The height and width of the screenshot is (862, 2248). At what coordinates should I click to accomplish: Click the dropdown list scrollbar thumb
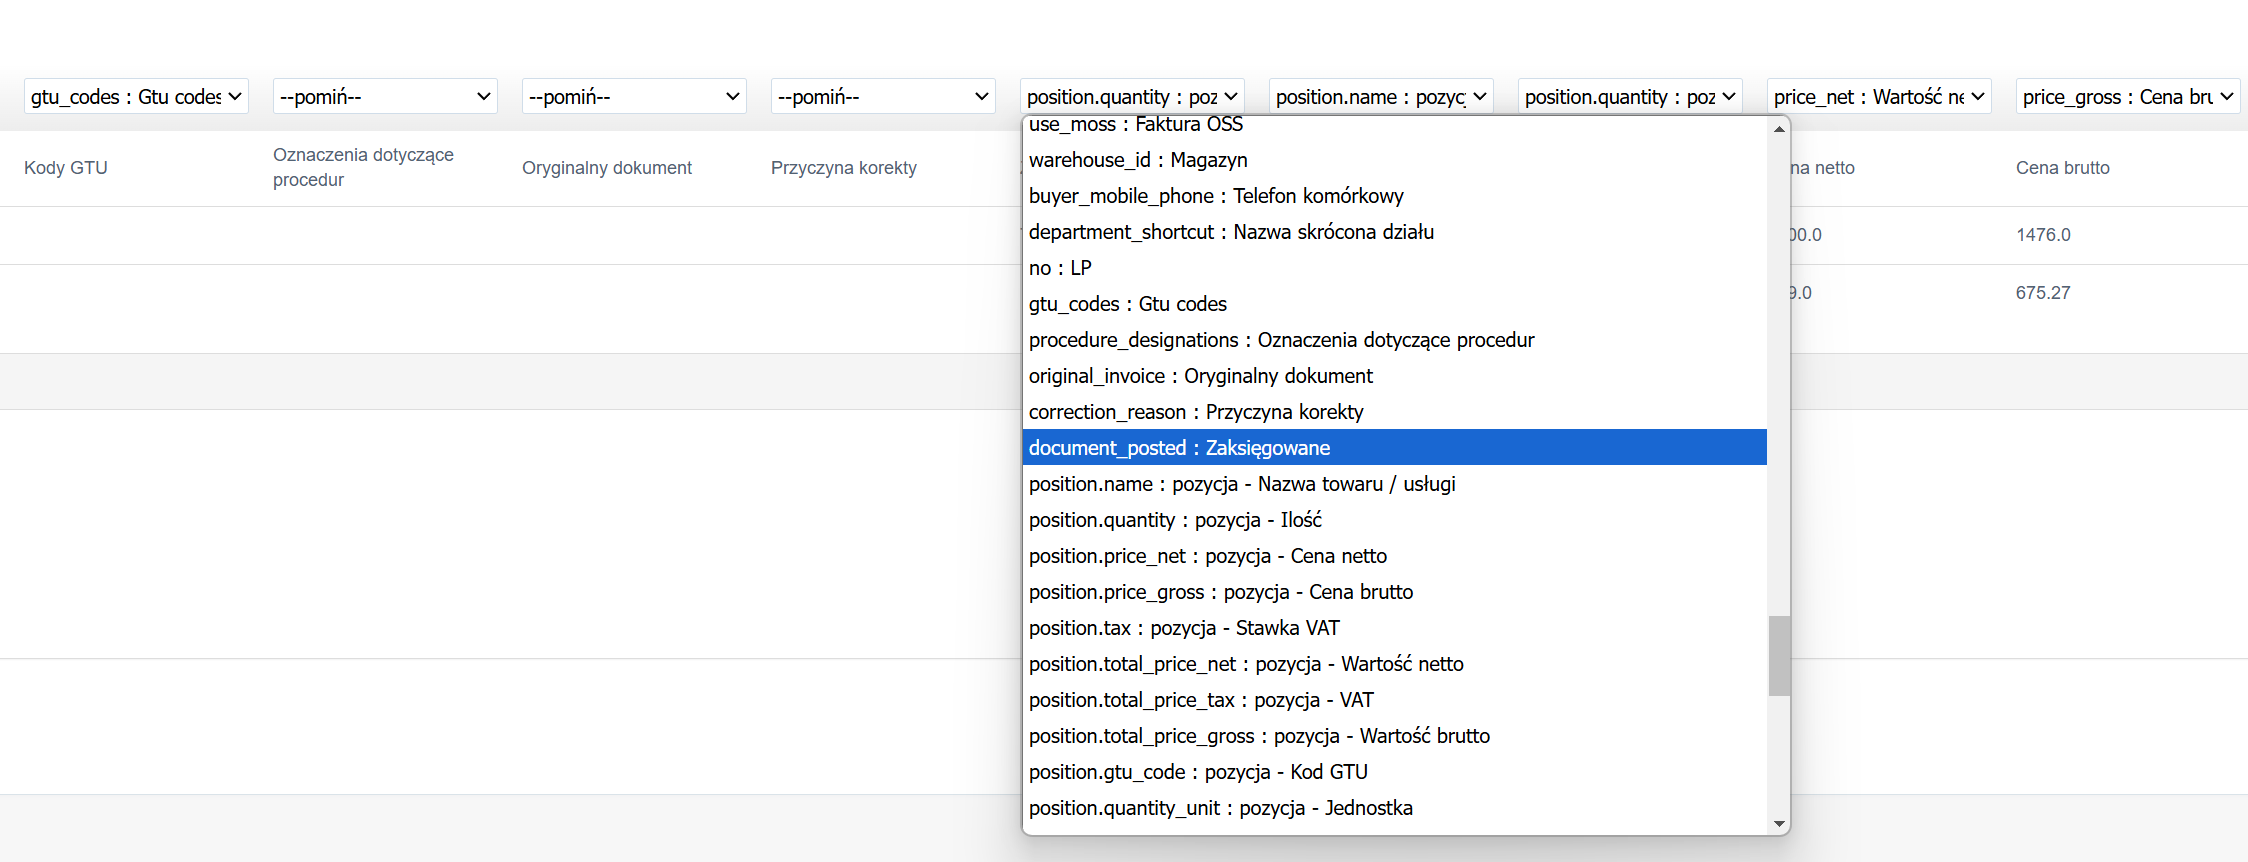tap(1779, 656)
